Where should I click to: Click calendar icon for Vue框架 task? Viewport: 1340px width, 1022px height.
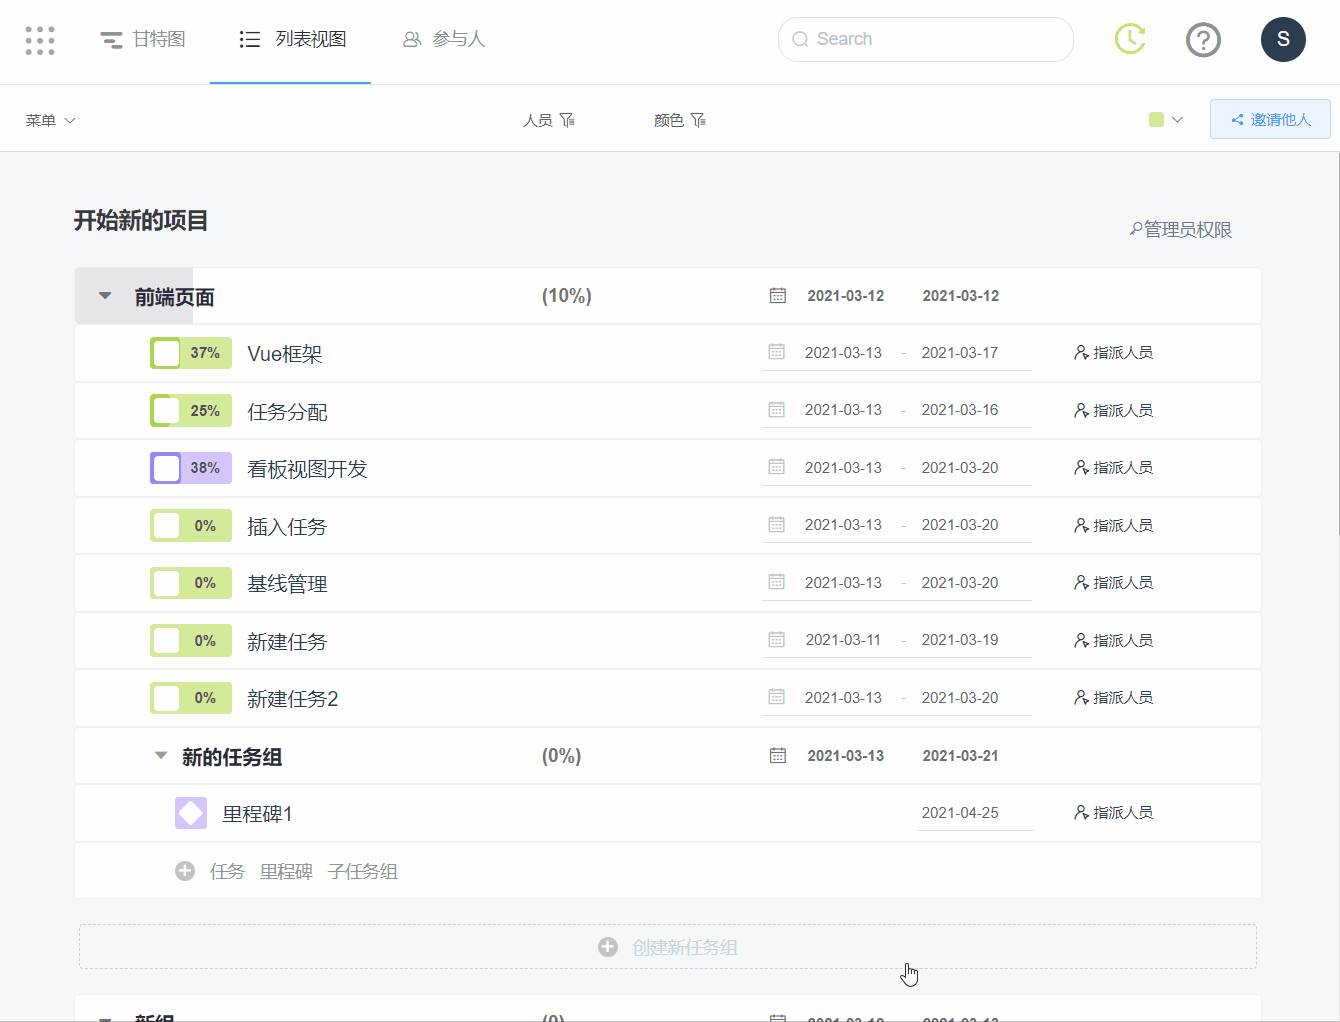(x=776, y=352)
